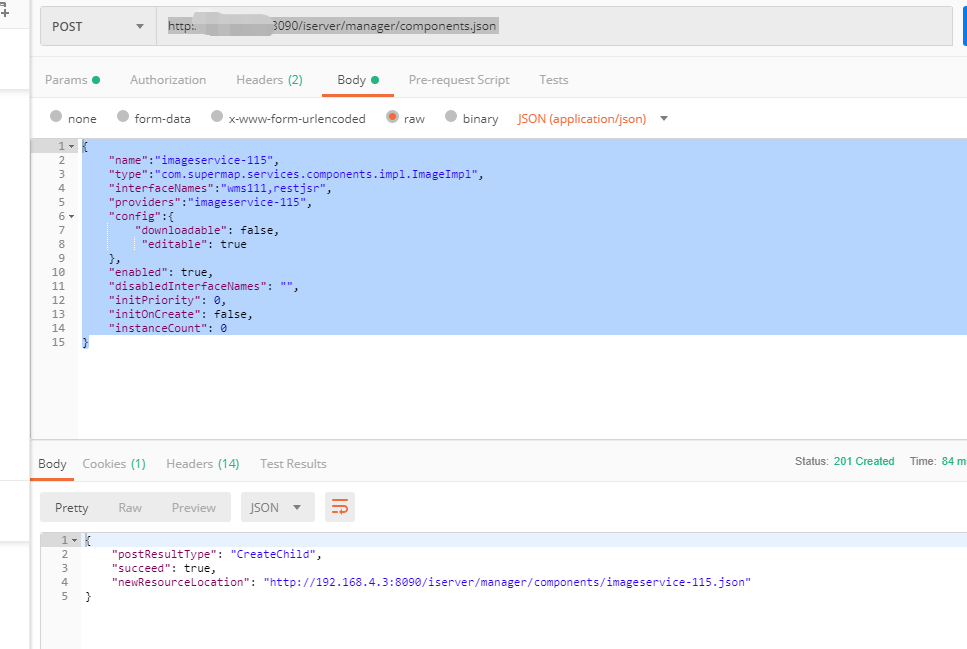Open the POST method dropdown
967x649 pixels.
click(x=98, y=27)
